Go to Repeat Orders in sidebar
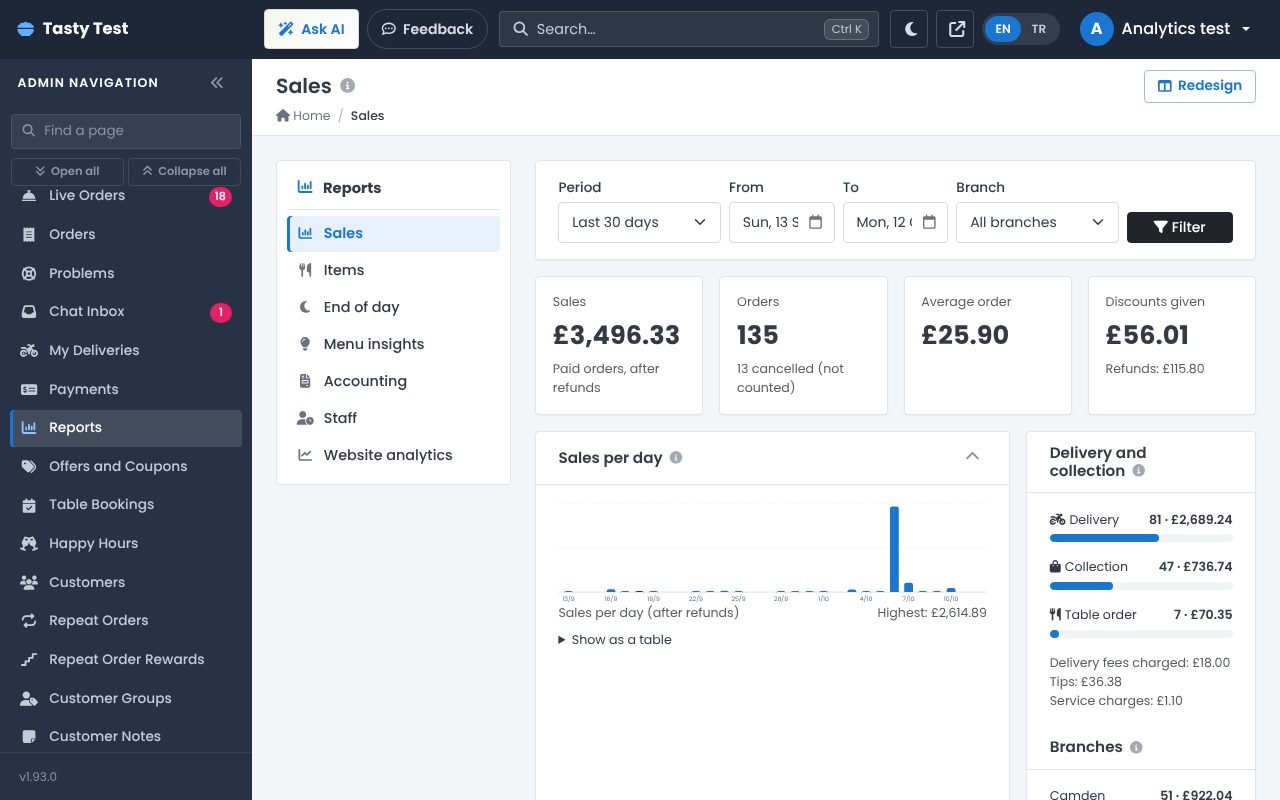Viewport: 1280px width, 800px height. [x=126, y=621]
